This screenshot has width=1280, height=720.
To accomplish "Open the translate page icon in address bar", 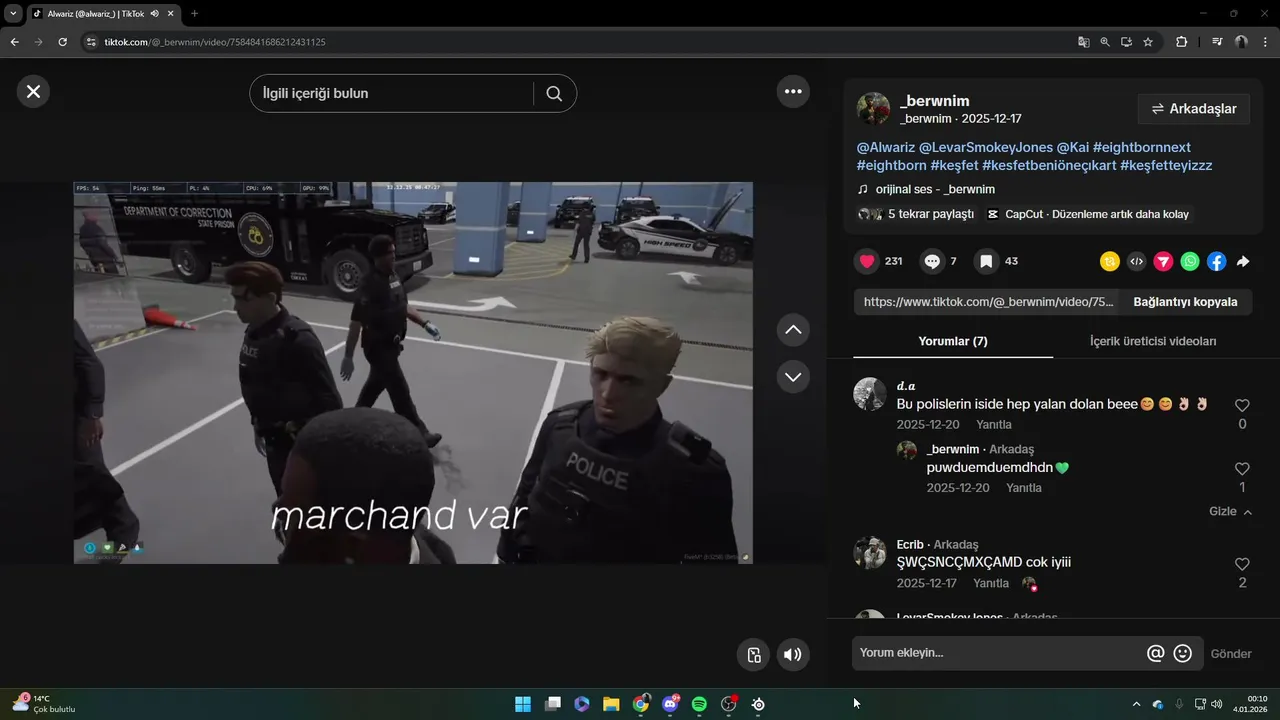I will coord(1084,42).
